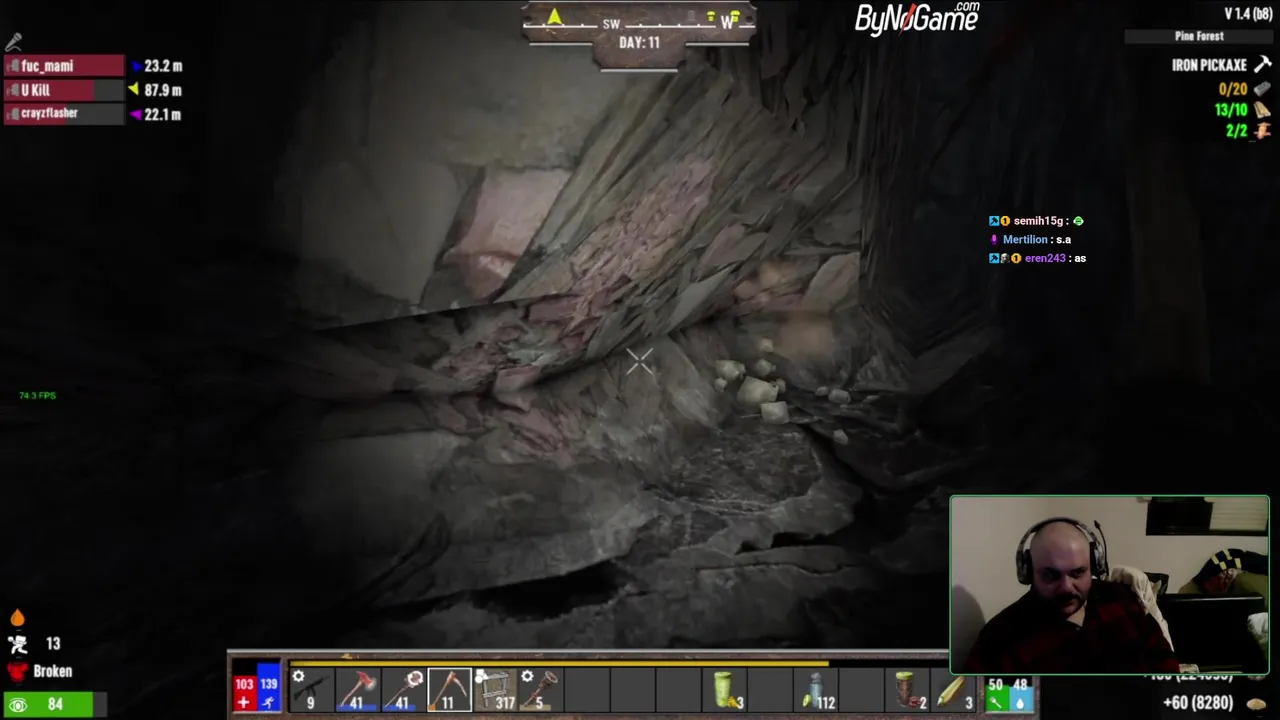This screenshot has height=720, width=1280.
Task: Click the 0/20 ingredient count
Action: point(1233,89)
